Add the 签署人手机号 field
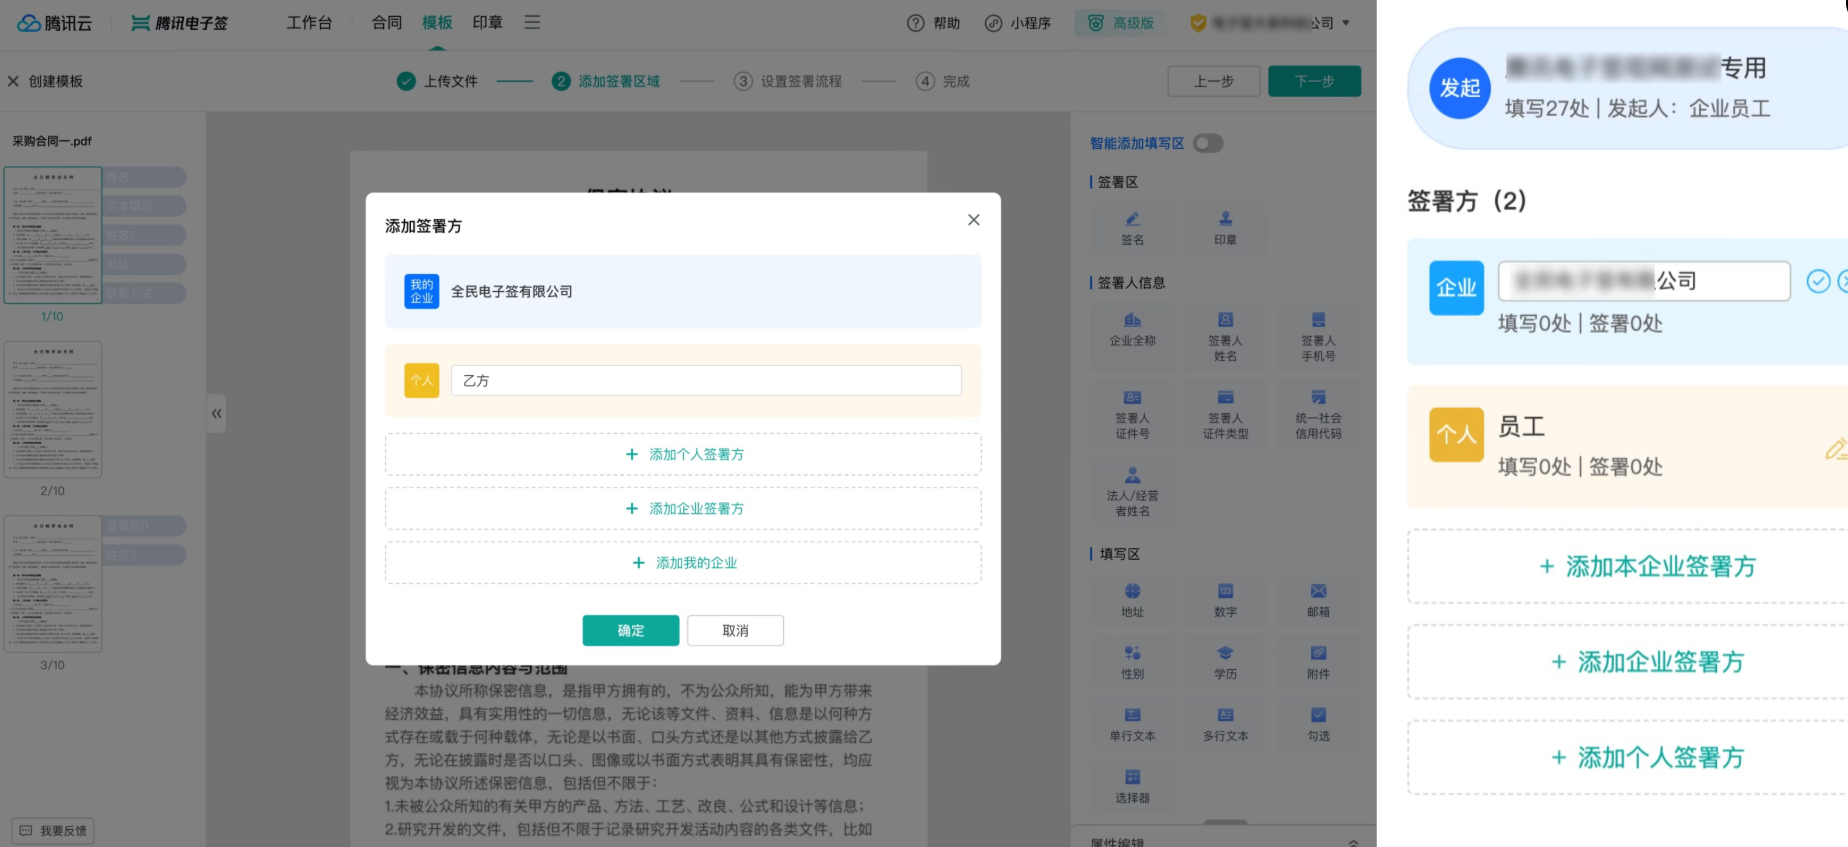 click(x=1318, y=336)
